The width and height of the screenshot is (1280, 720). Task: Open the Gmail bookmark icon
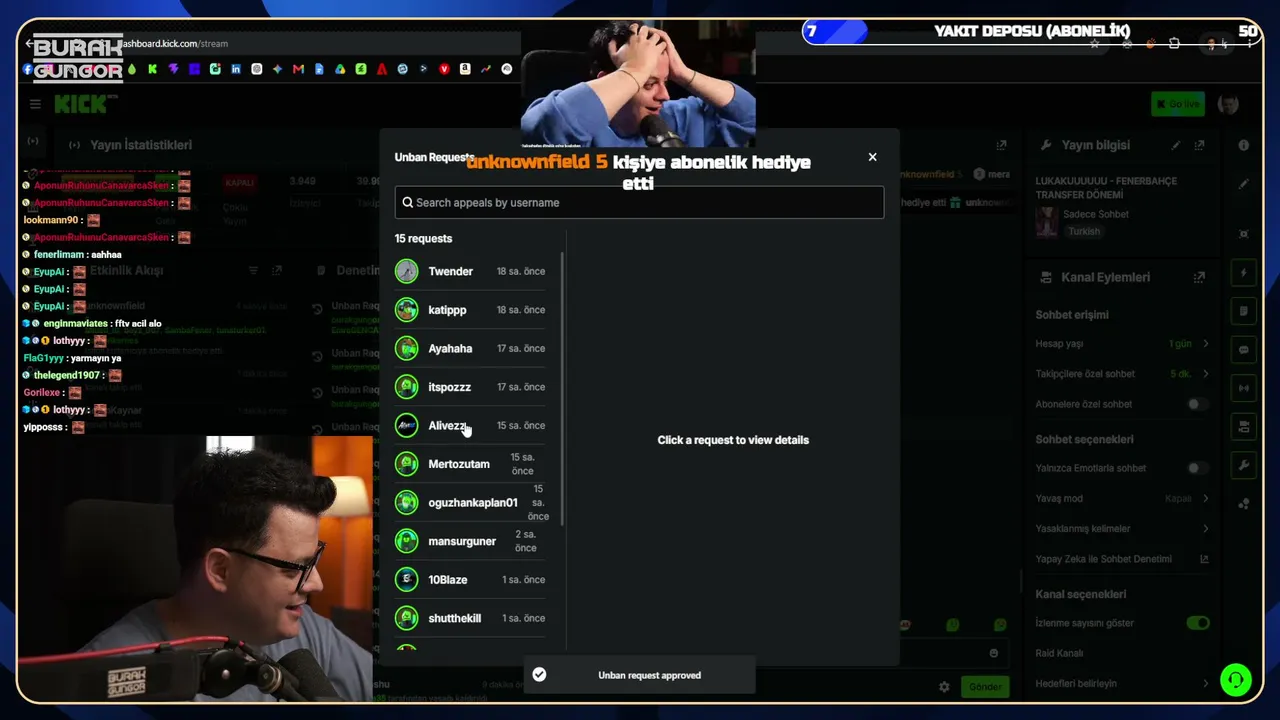pyautogui.click(x=298, y=69)
